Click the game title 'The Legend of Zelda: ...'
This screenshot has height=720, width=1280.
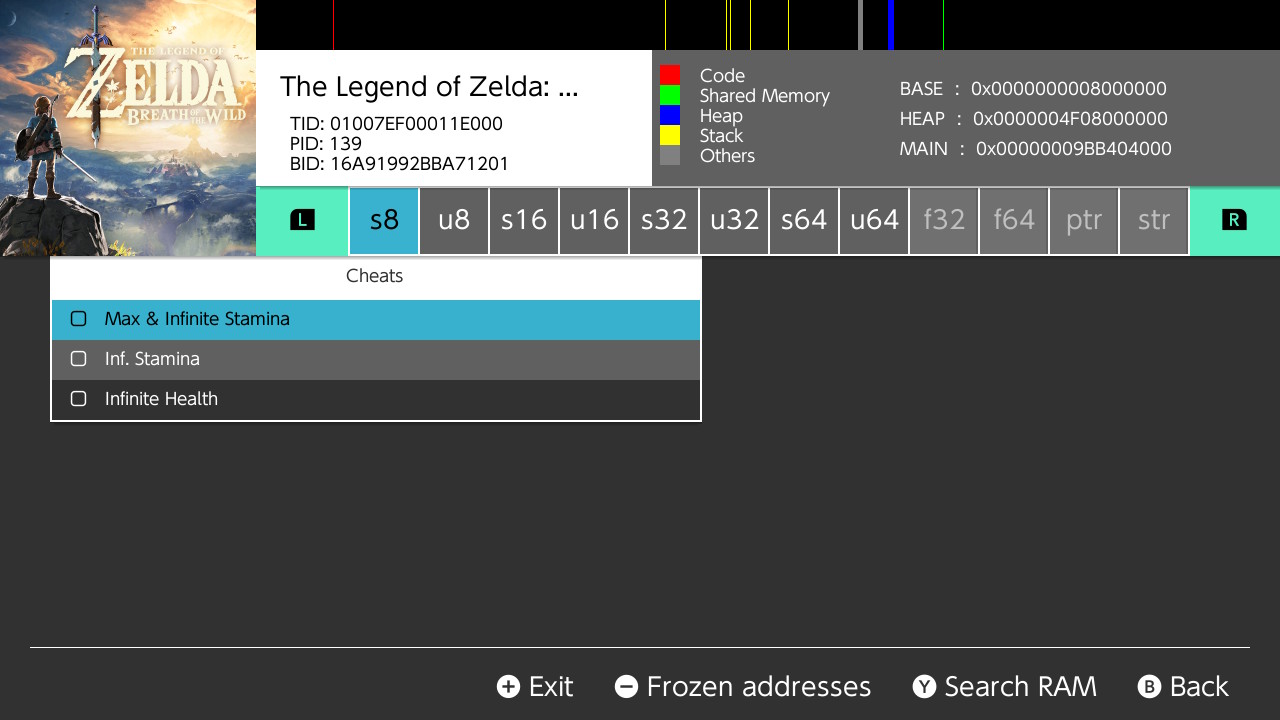[429, 87]
